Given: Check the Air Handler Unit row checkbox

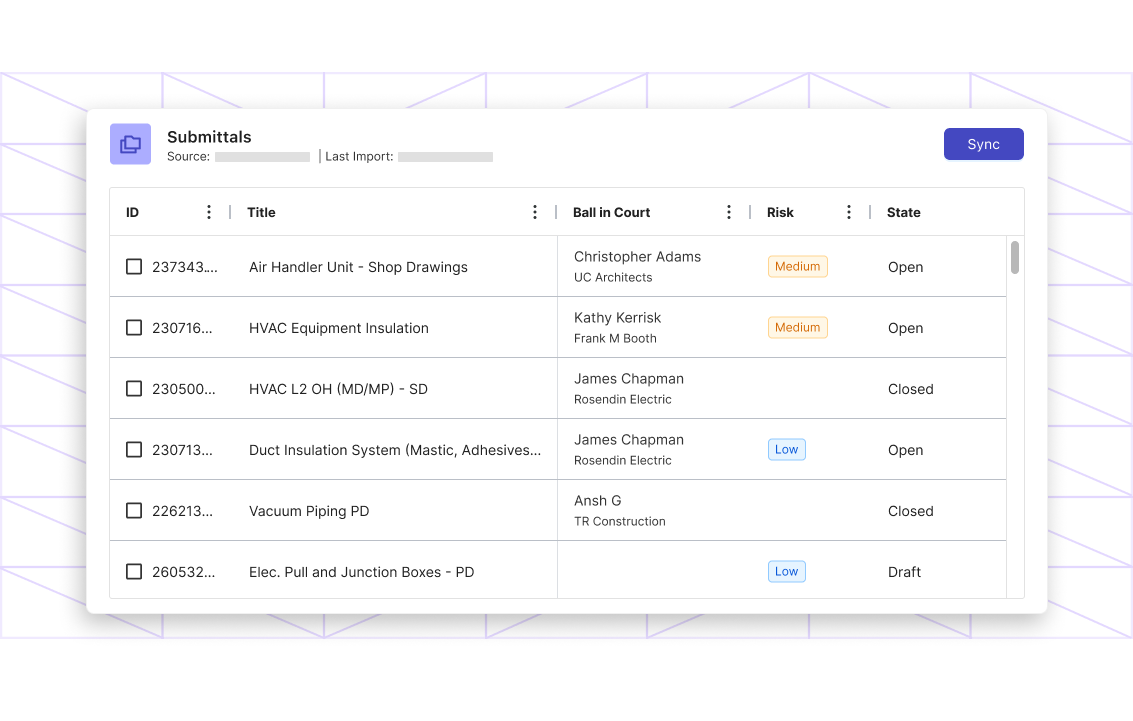Looking at the screenshot, I should coord(134,266).
